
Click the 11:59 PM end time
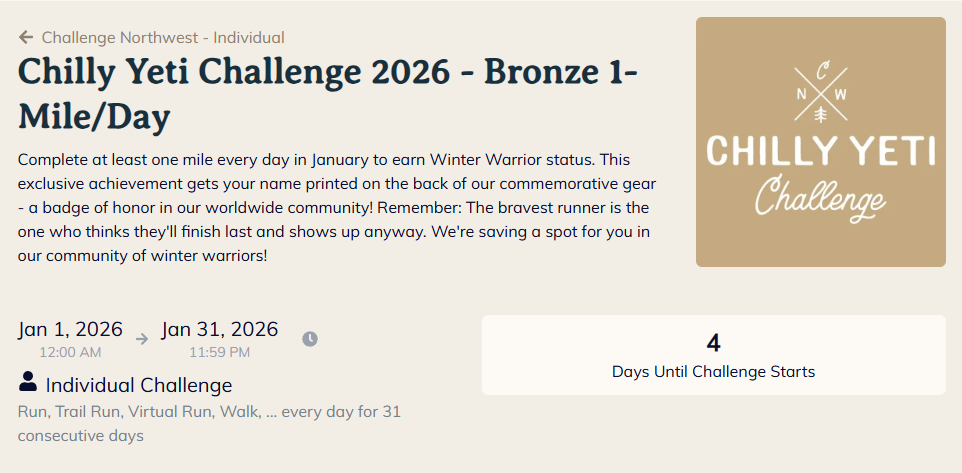(x=220, y=352)
